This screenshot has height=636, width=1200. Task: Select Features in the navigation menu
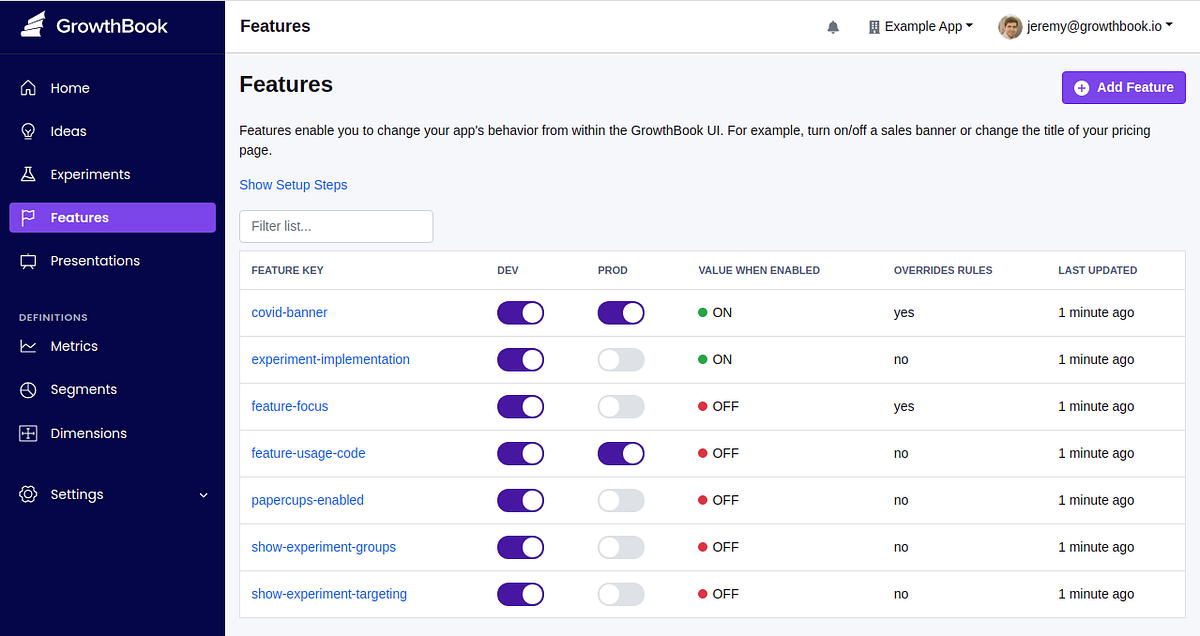[80, 217]
